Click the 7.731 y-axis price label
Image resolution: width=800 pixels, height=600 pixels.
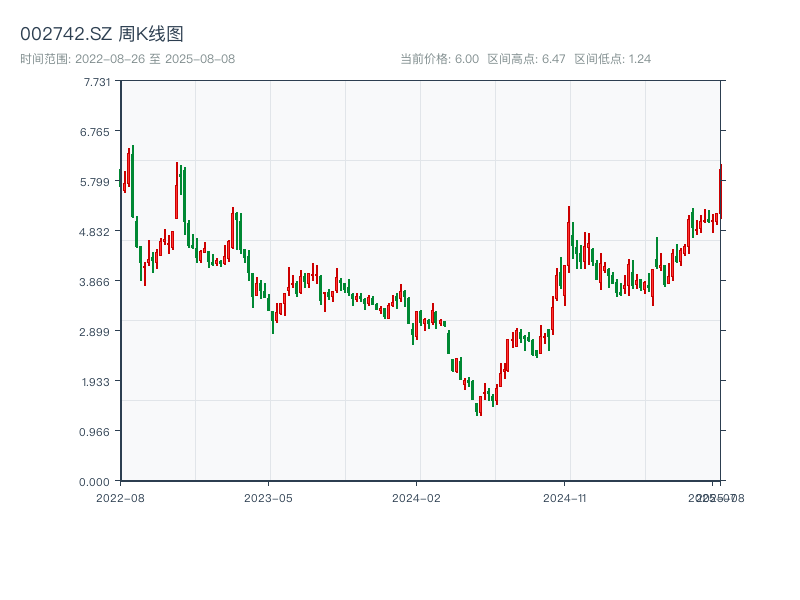(97, 82)
